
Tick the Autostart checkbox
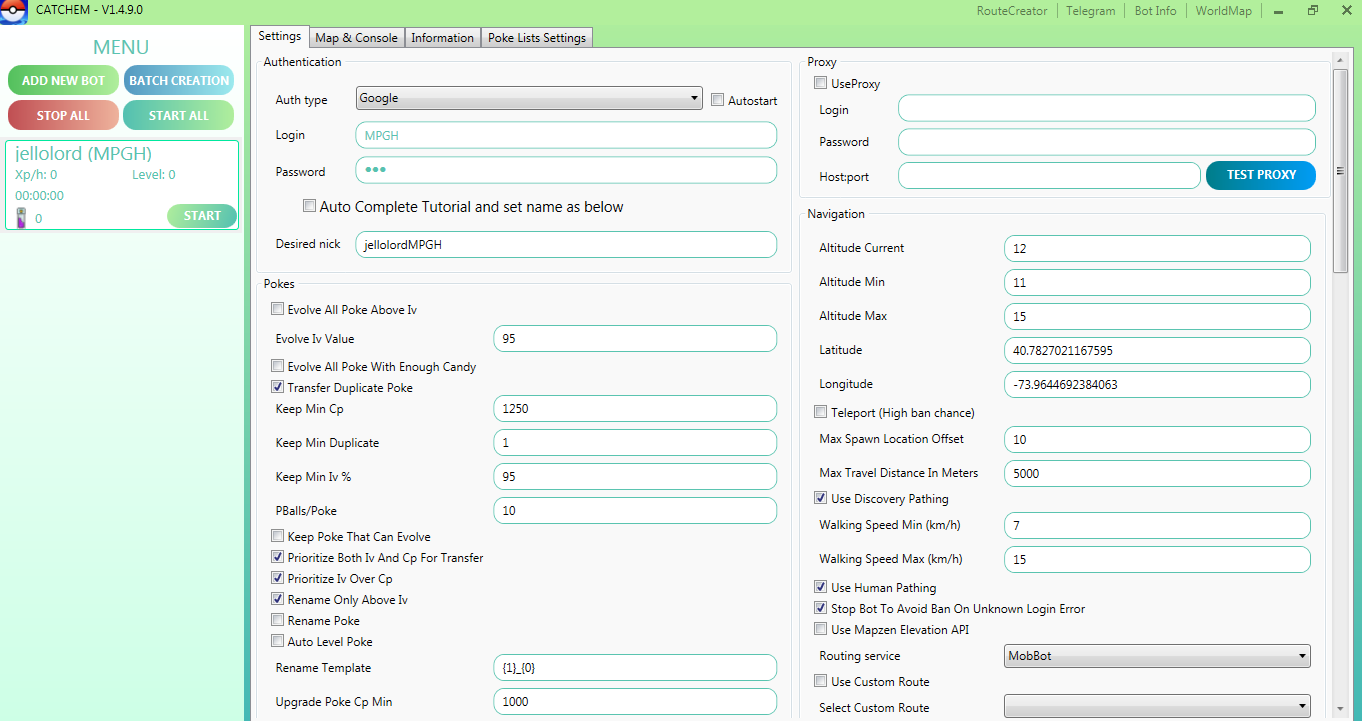point(718,100)
